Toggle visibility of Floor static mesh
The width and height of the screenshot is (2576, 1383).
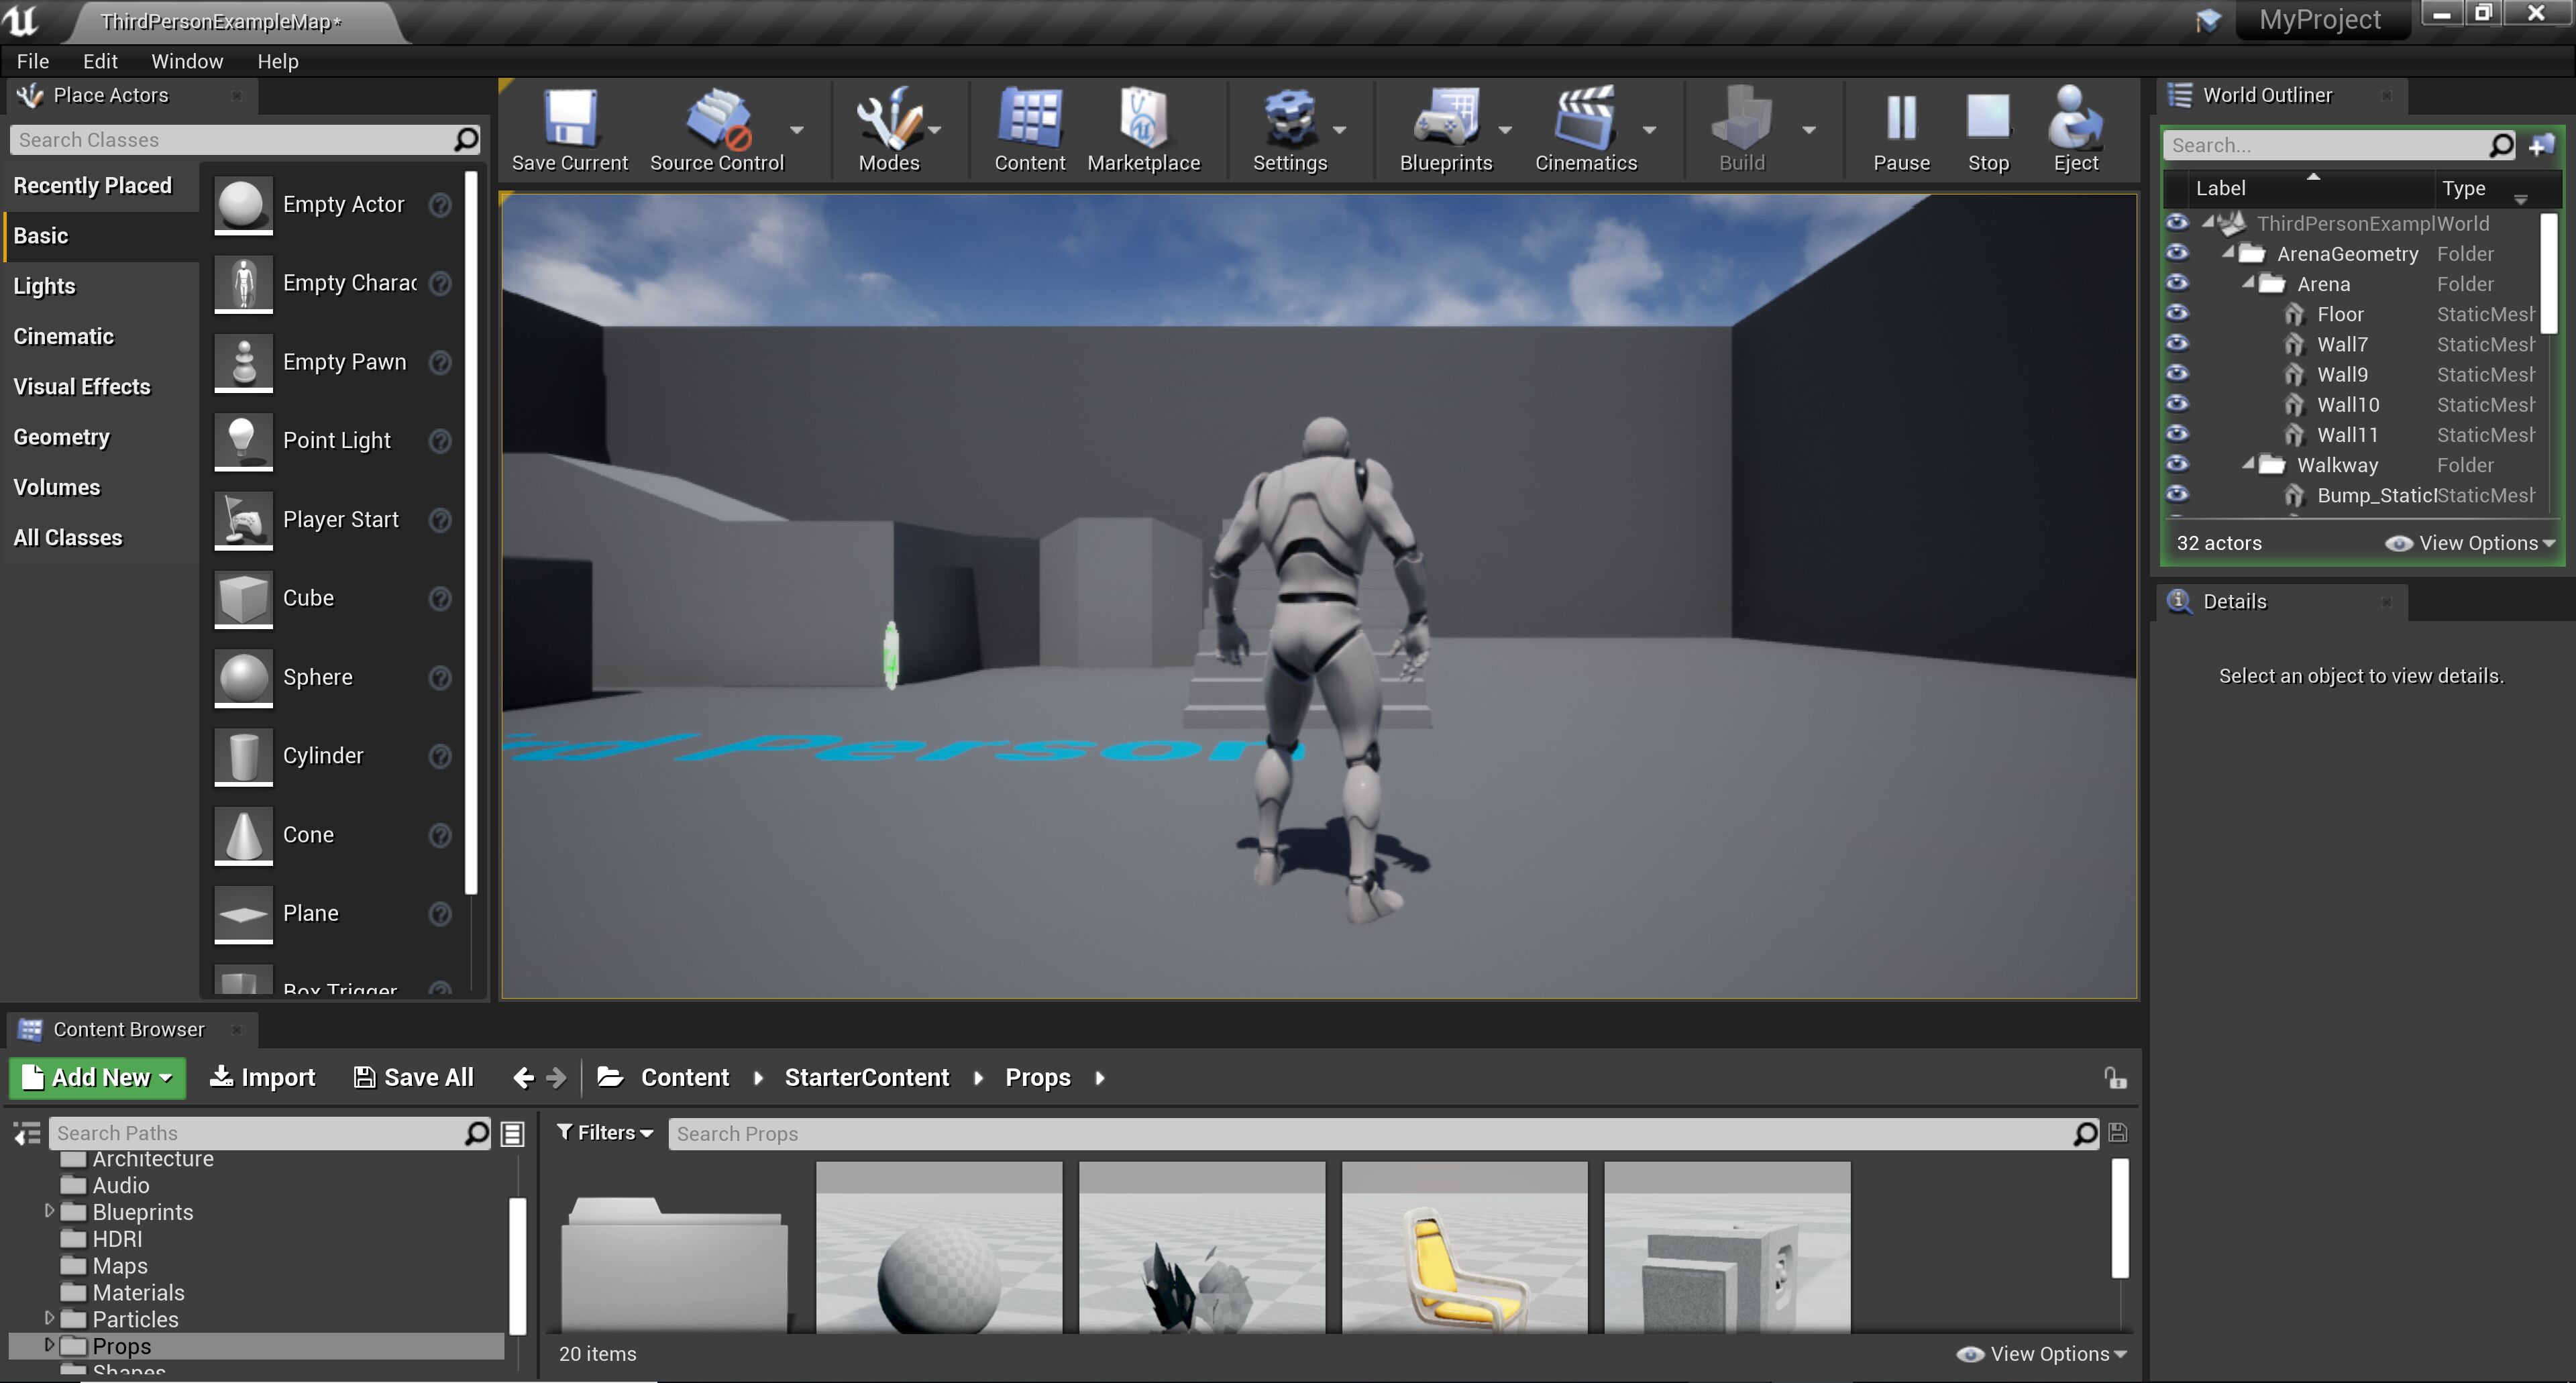2182,313
